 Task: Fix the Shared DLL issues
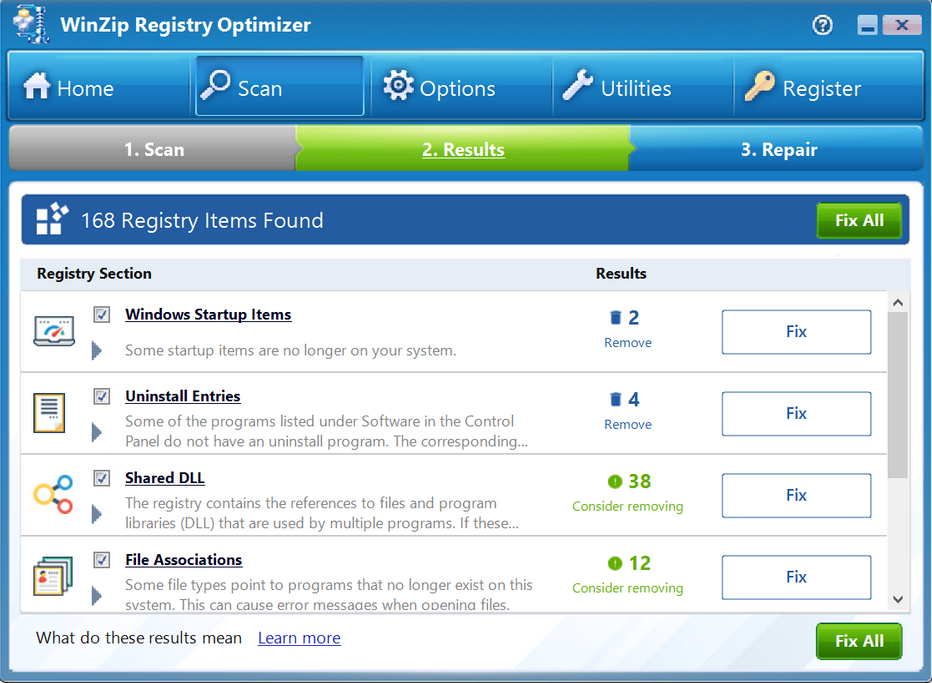coord(796,495)
